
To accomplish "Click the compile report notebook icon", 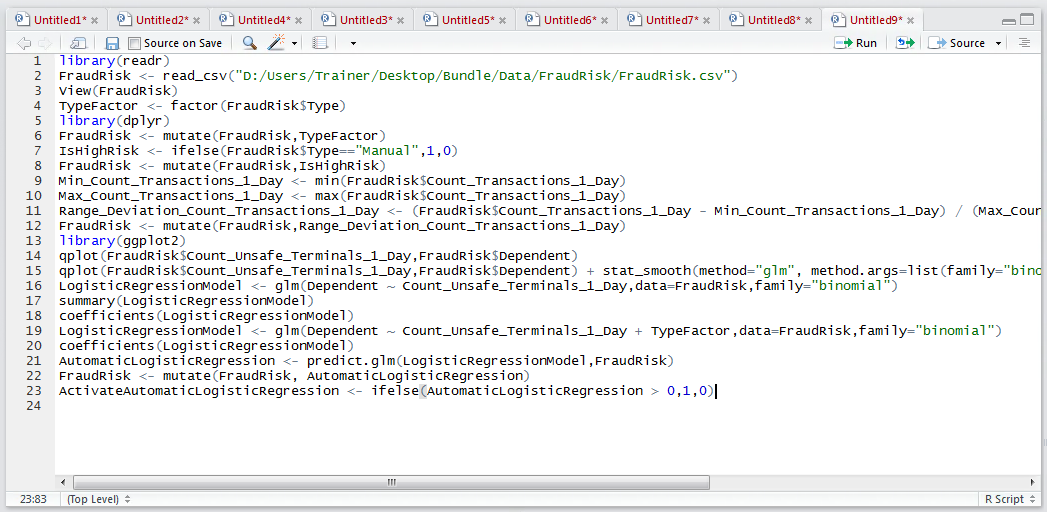I will [x=320, y=43].
